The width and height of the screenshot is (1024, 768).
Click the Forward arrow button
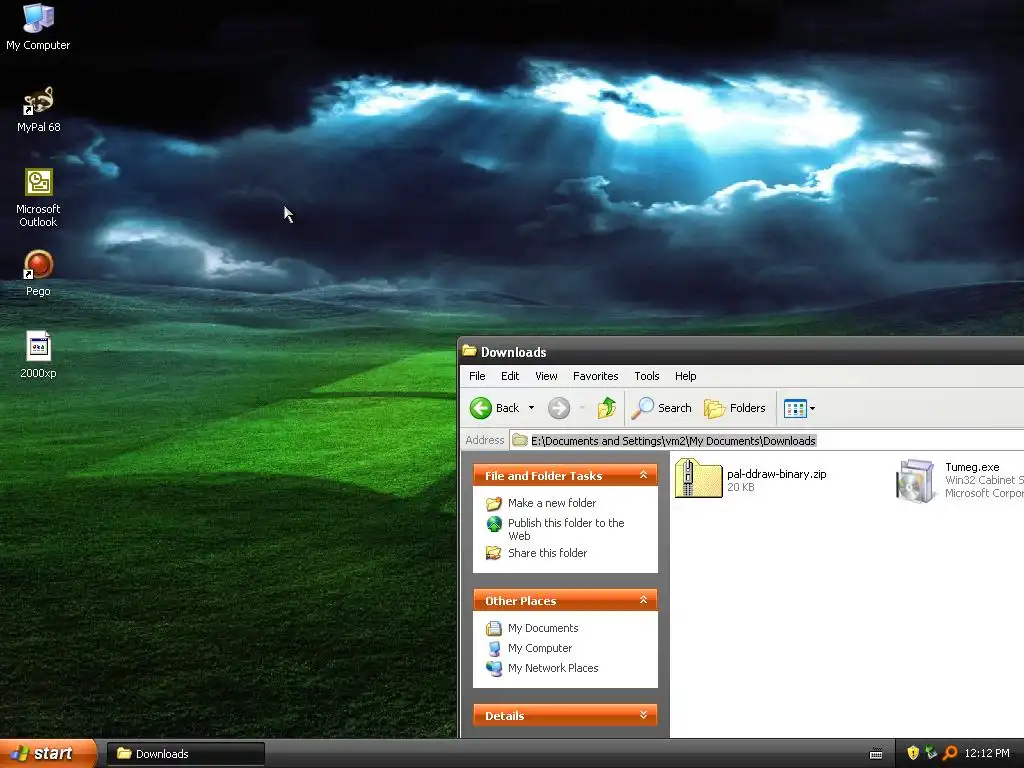(x=558, y=408)
